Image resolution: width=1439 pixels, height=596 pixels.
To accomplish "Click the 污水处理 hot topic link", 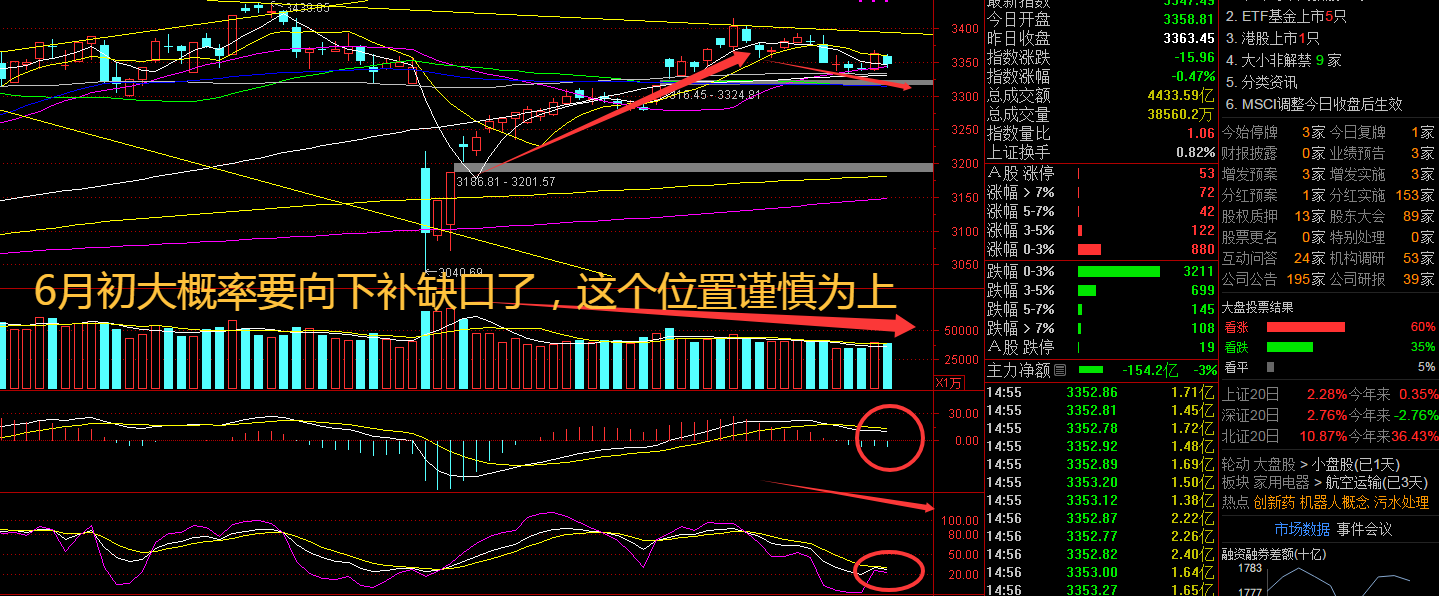I will 1401,502.
